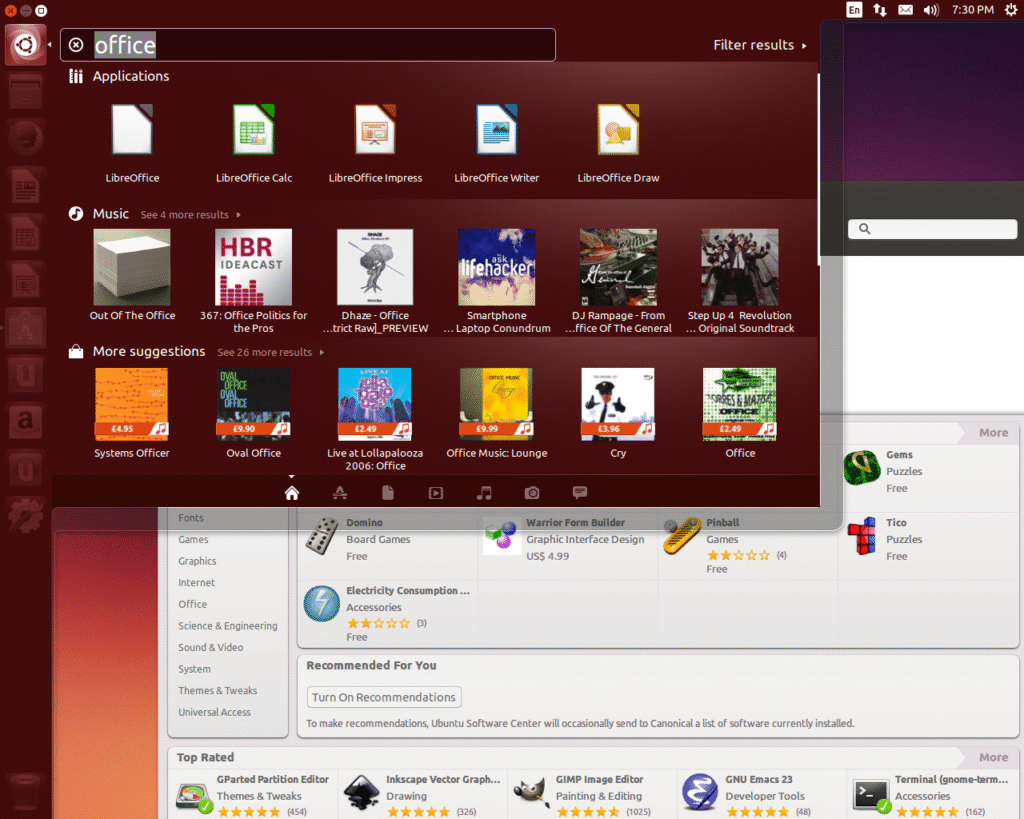Image resolution: width=1024 pixels, height=819 pixels.
Task: Open LibreOffice Writer application
Action: pyautogui.click(x=496, y=131)
